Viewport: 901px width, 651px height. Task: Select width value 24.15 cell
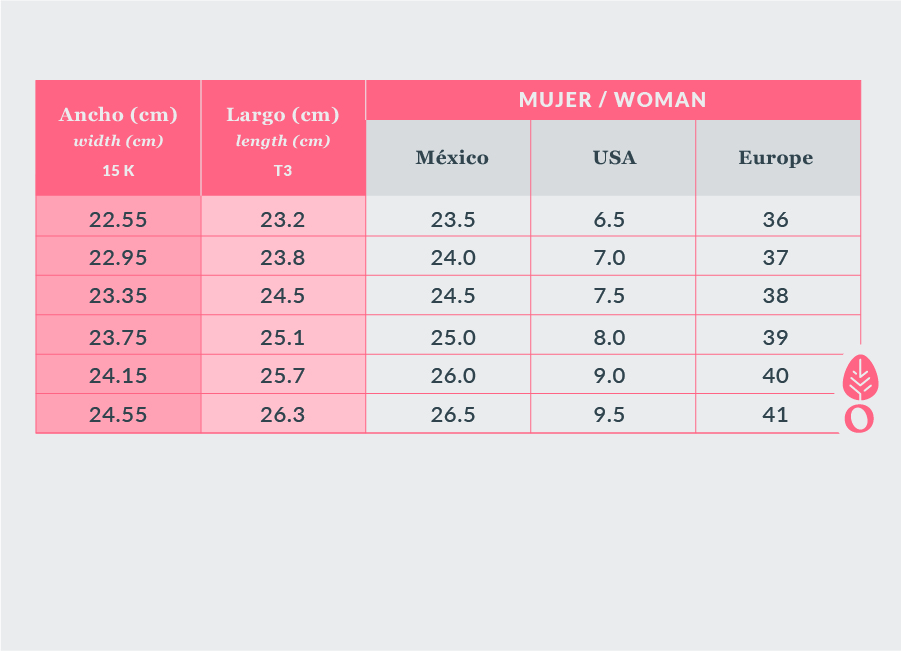pyautogui.click(x=118, y=376)
